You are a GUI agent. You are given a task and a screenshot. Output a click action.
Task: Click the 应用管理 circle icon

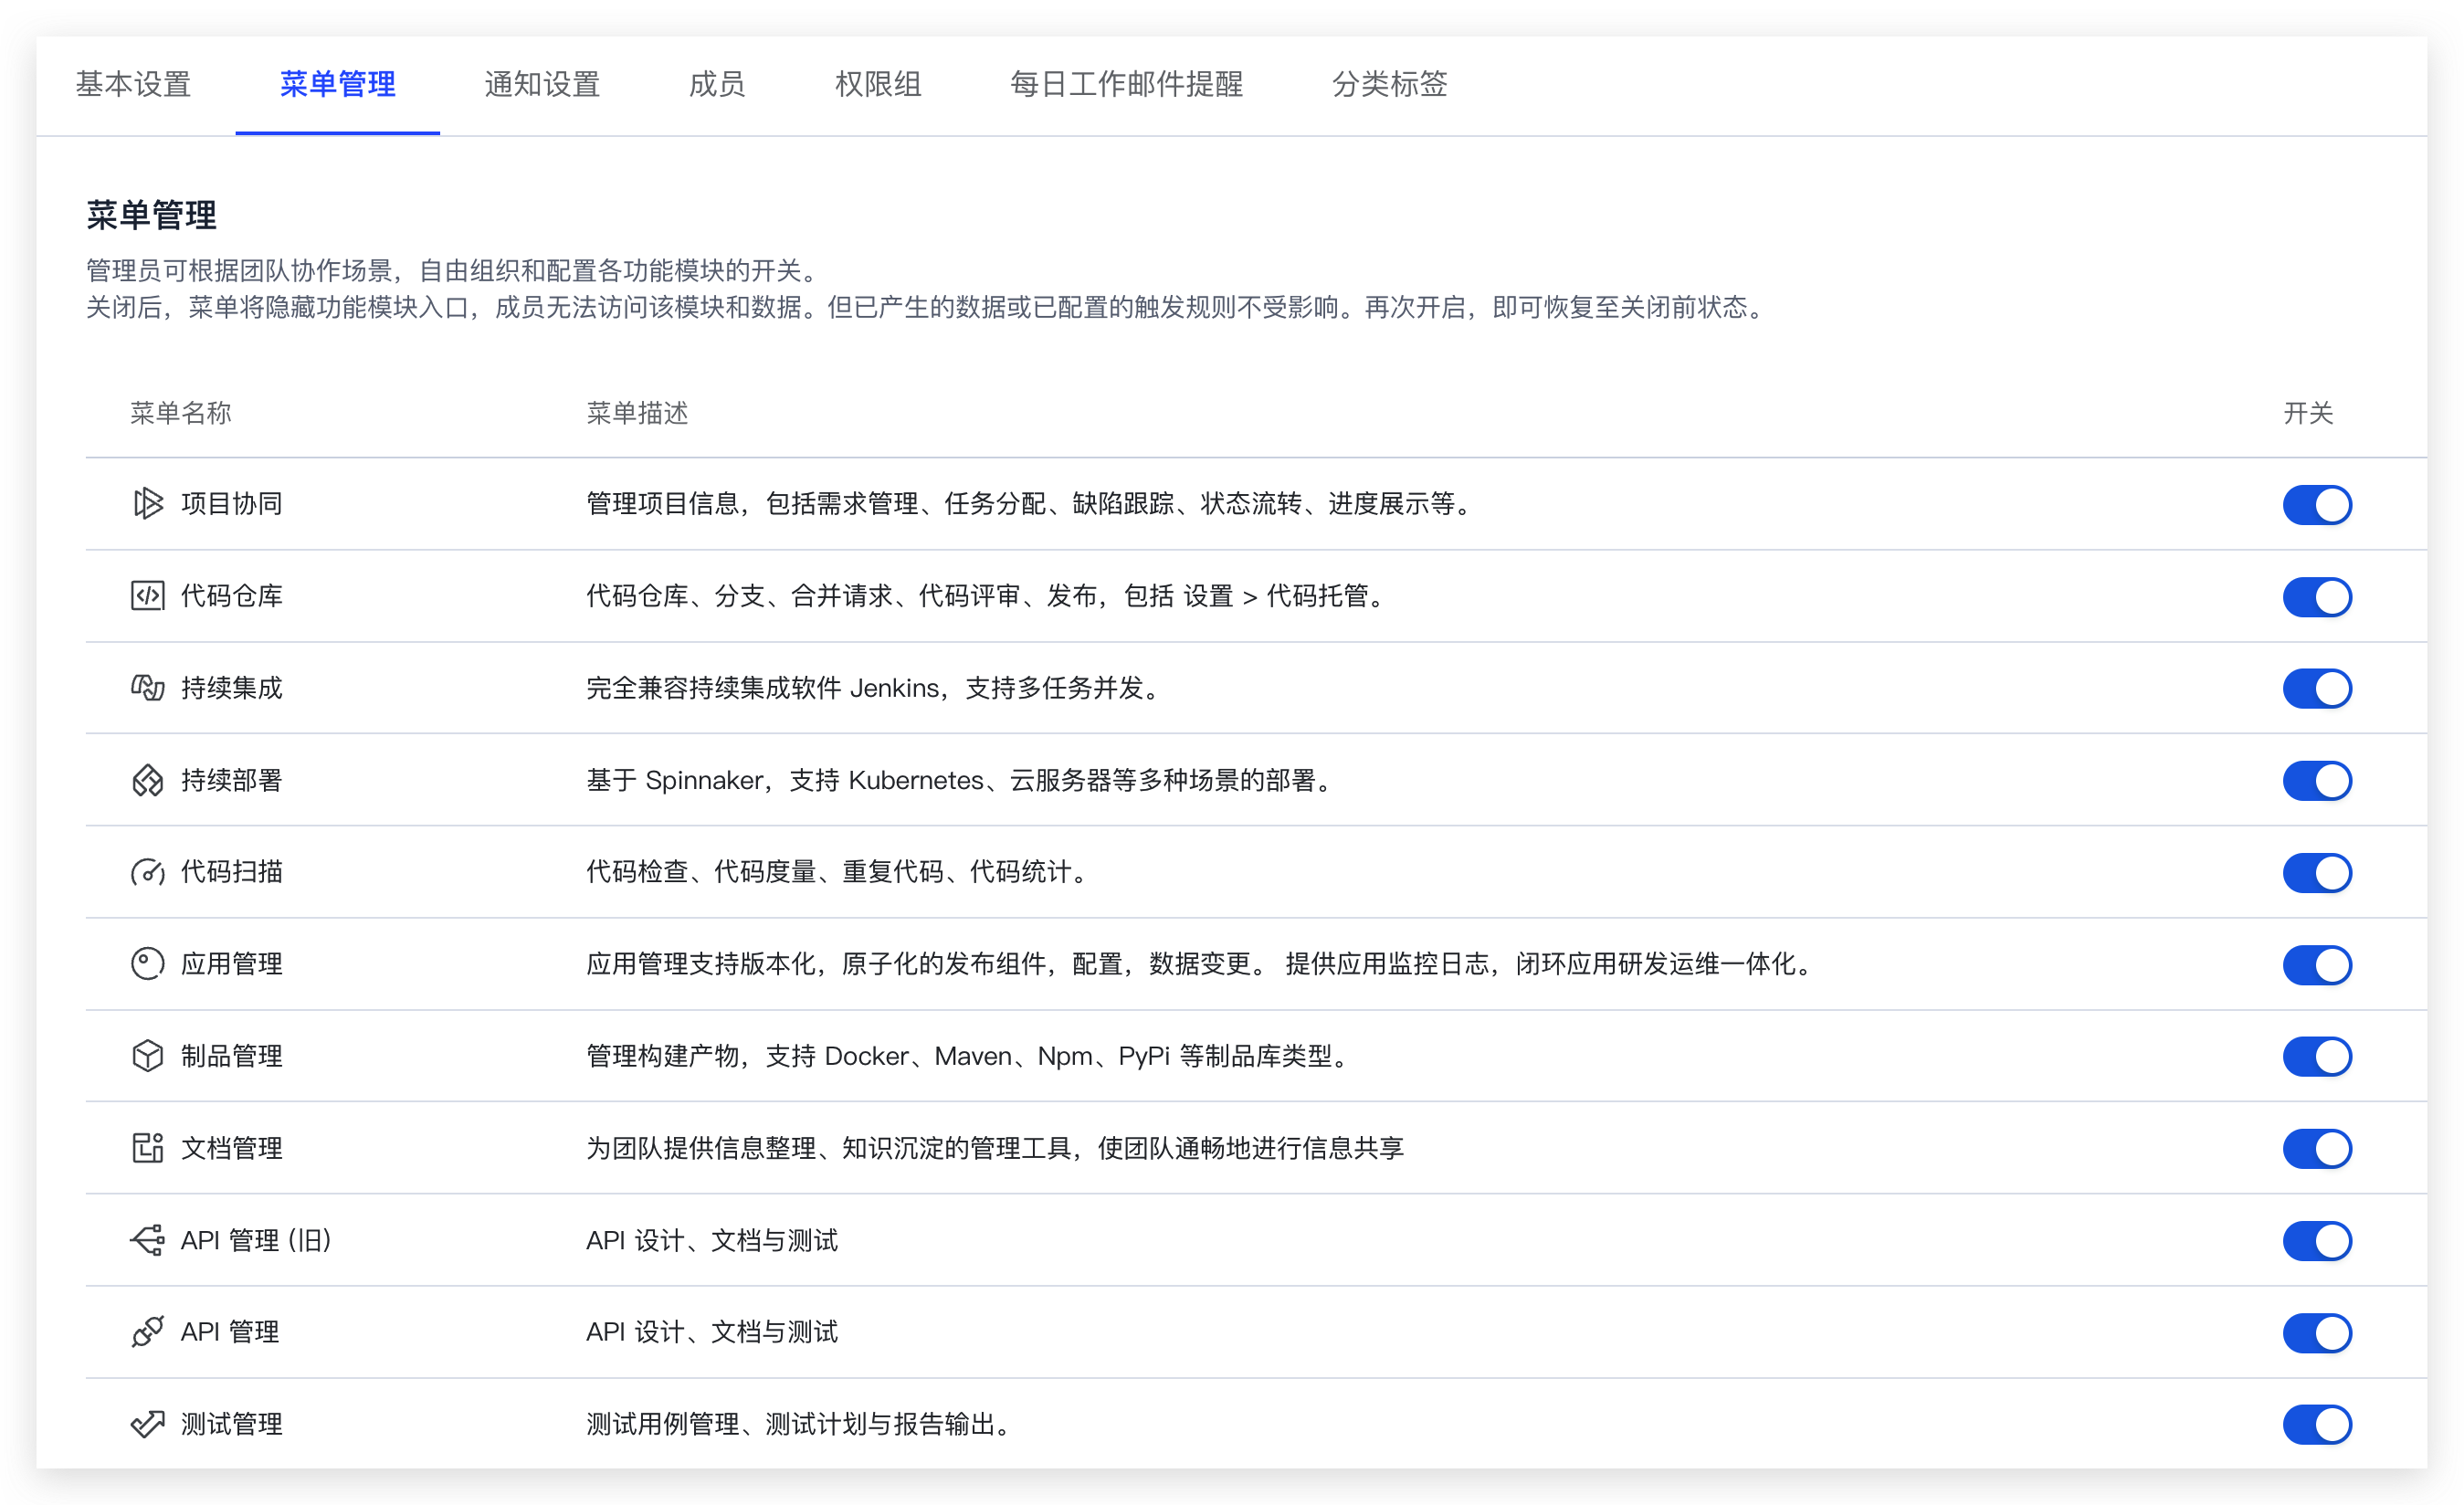point(147,964)
